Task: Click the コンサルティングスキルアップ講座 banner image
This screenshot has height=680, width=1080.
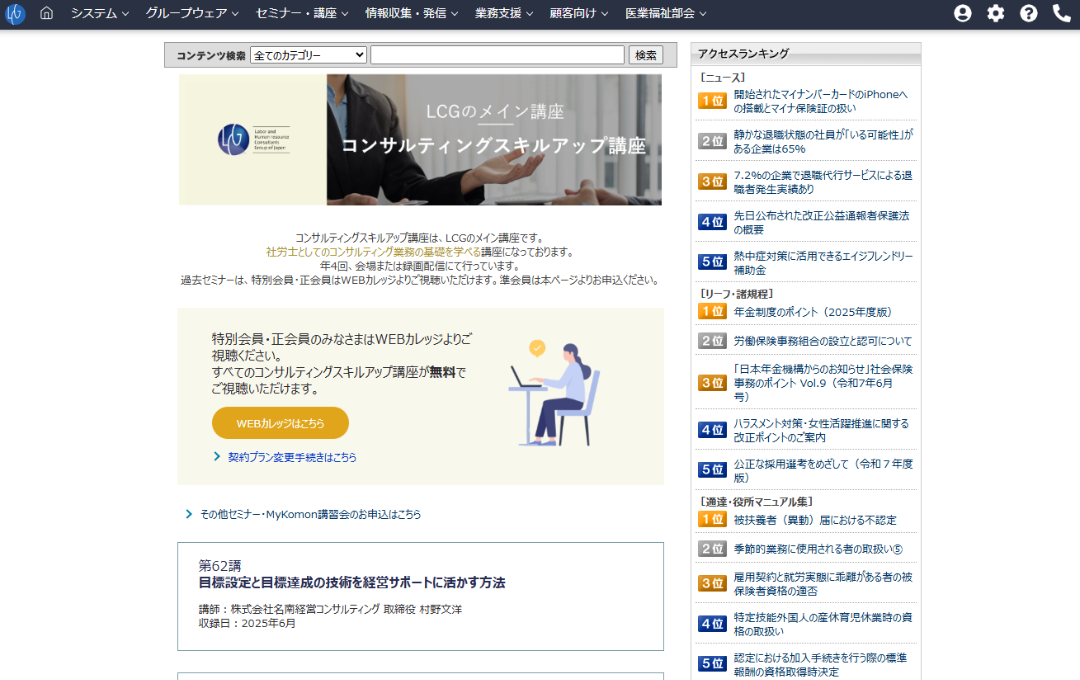Action: (x=420, y=140)
